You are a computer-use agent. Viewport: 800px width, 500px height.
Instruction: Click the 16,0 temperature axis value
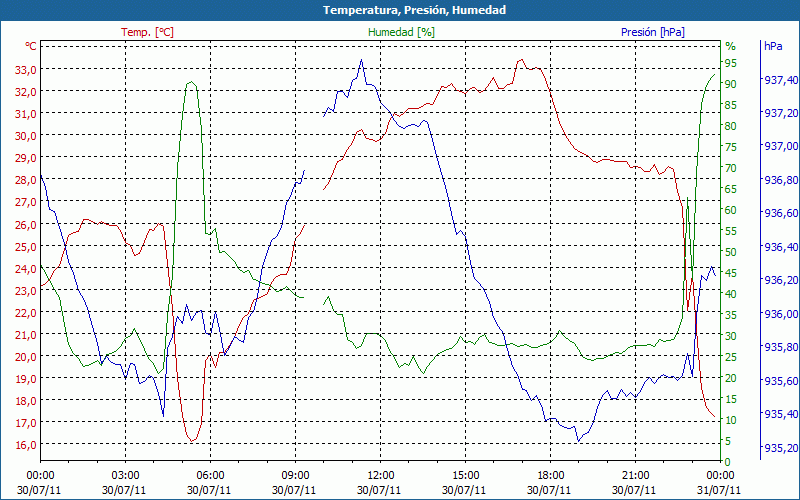[x=26, y=444]
